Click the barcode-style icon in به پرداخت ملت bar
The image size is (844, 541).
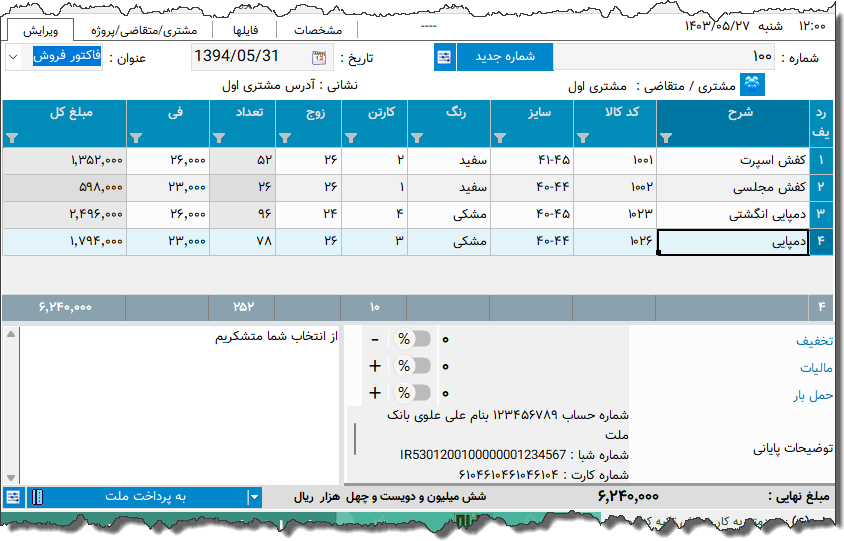37,497
